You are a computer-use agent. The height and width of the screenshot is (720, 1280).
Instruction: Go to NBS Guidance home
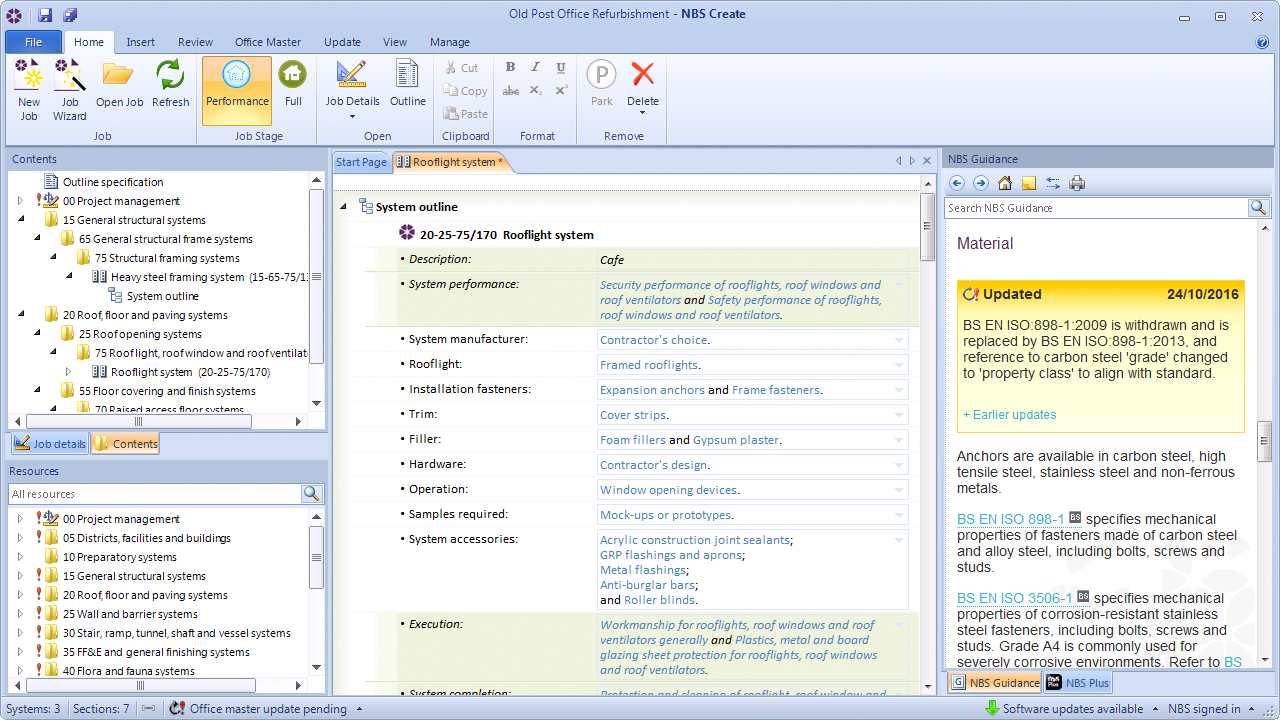click(1005, 183)
